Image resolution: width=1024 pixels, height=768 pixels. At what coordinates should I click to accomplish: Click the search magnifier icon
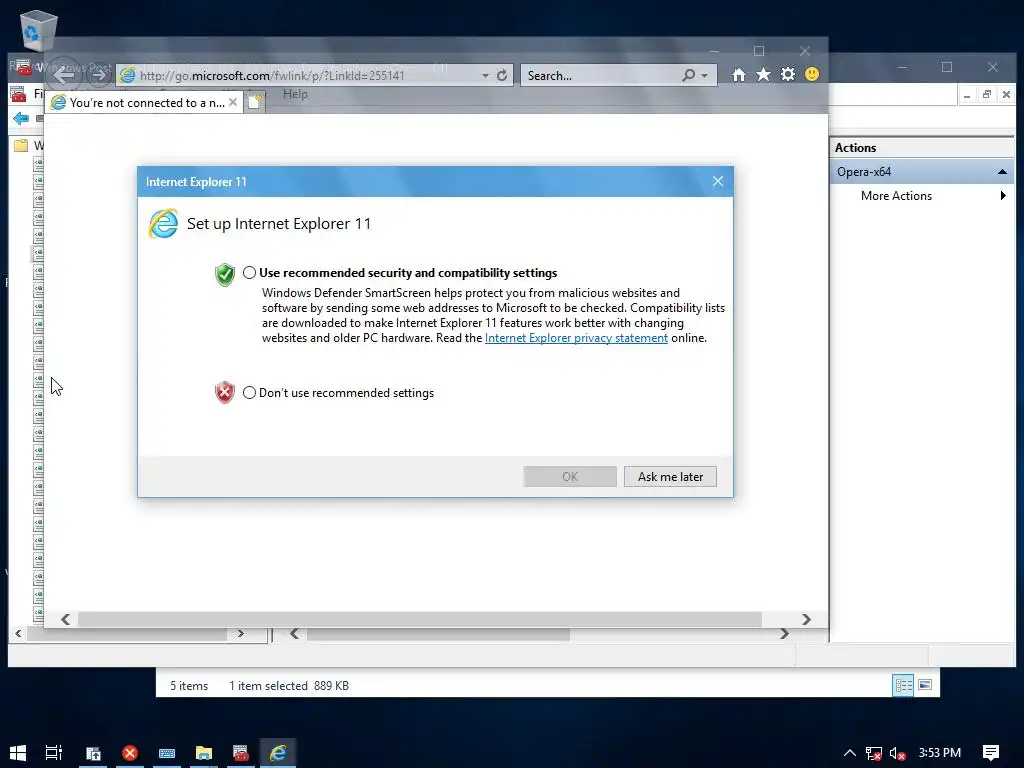click(688, 75)
